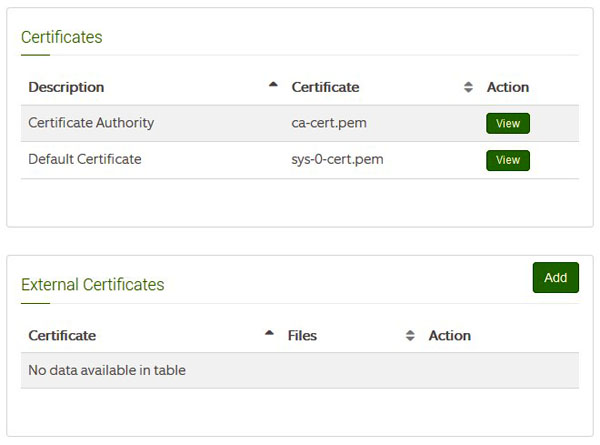The image size is (600, 445).
Task: Select the Certificate Authority row
Action: [300, 123]
